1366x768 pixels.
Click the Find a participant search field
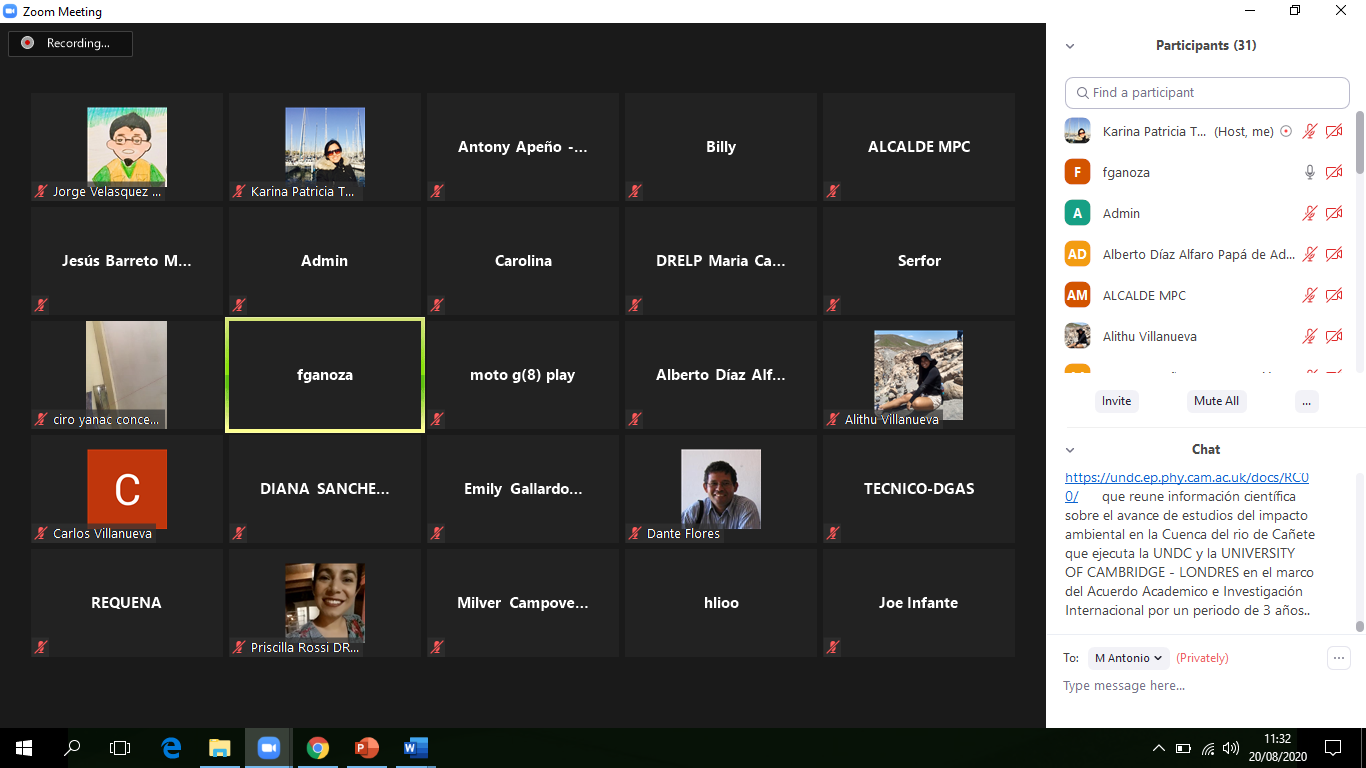click(1207, 93)
